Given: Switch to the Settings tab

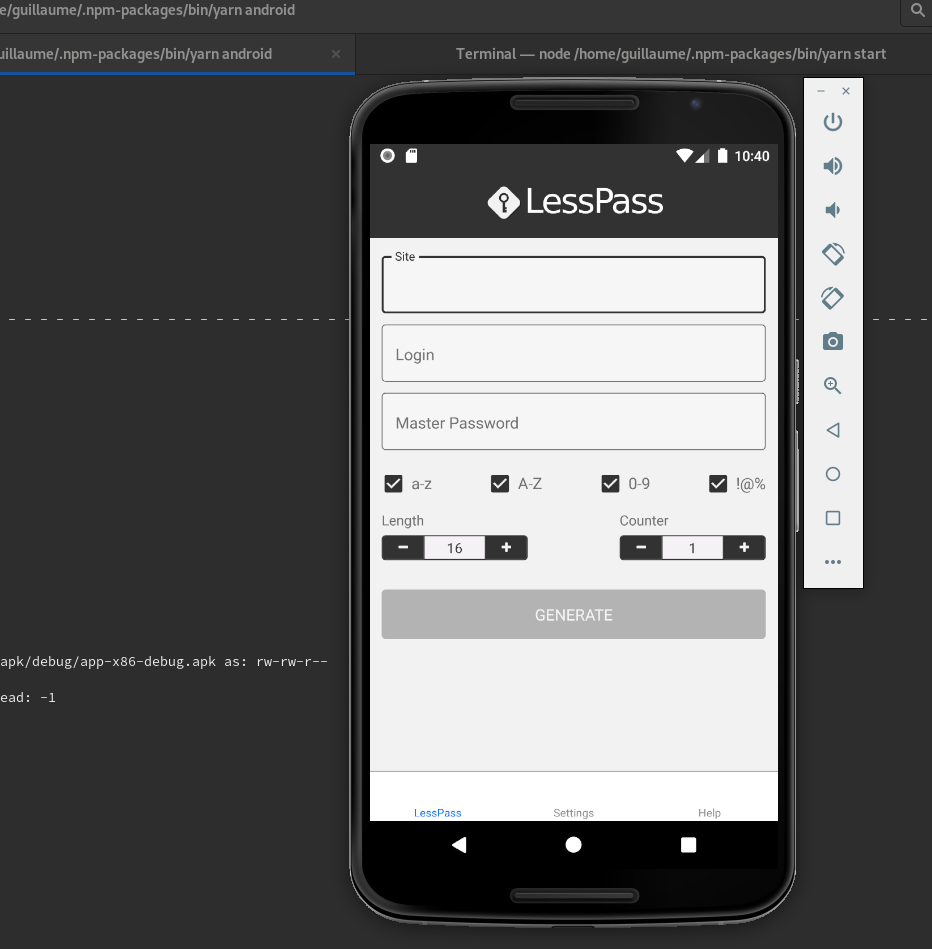Looking at the screenshot, I should pyautogui.click(x=573, y=813).
